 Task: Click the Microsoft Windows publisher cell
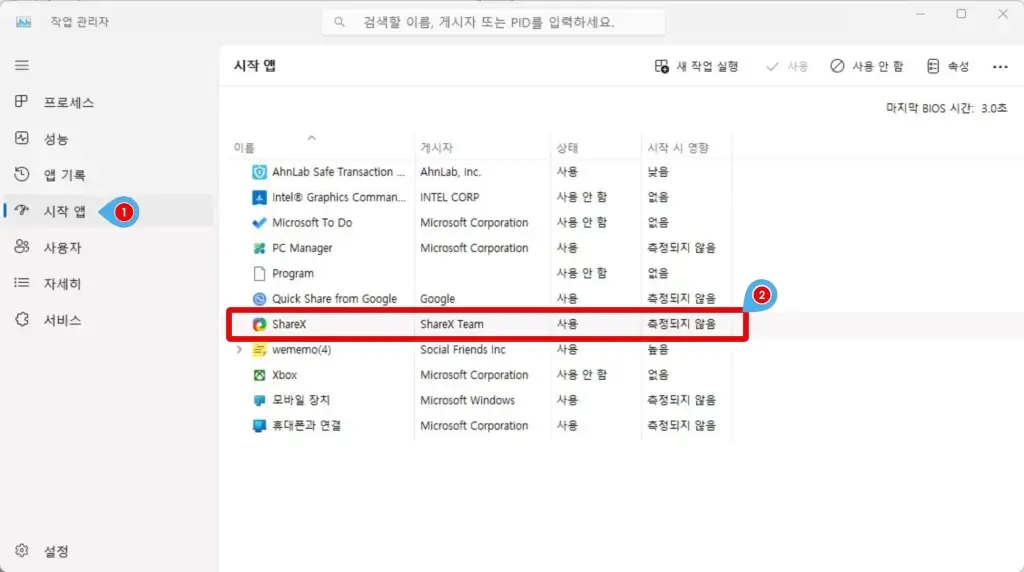click(468, 400)
